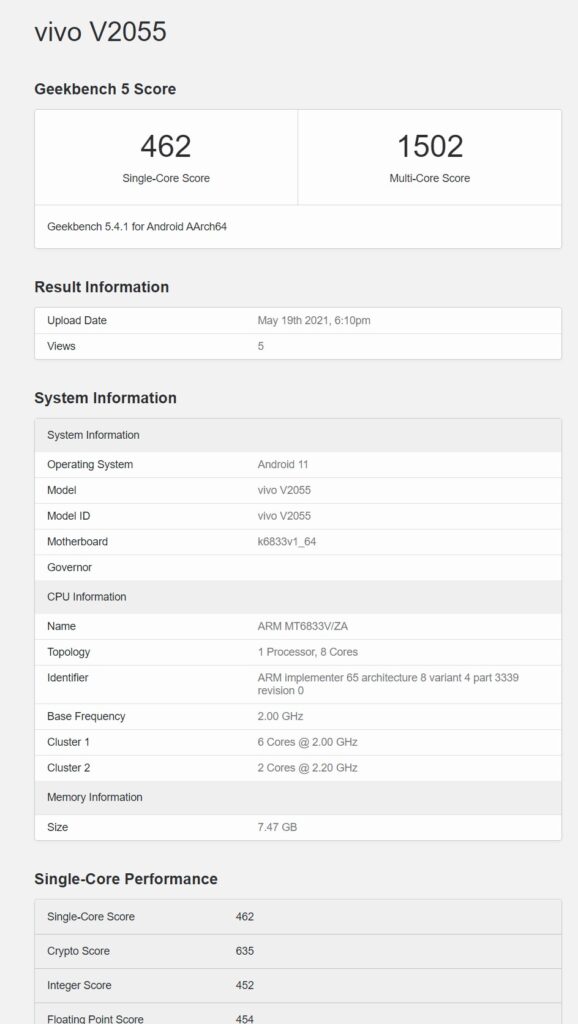The width and height of the screenshot is (578, 1024).
Task: Click the 'Topology' row label
Action: [x=69, y=652]
